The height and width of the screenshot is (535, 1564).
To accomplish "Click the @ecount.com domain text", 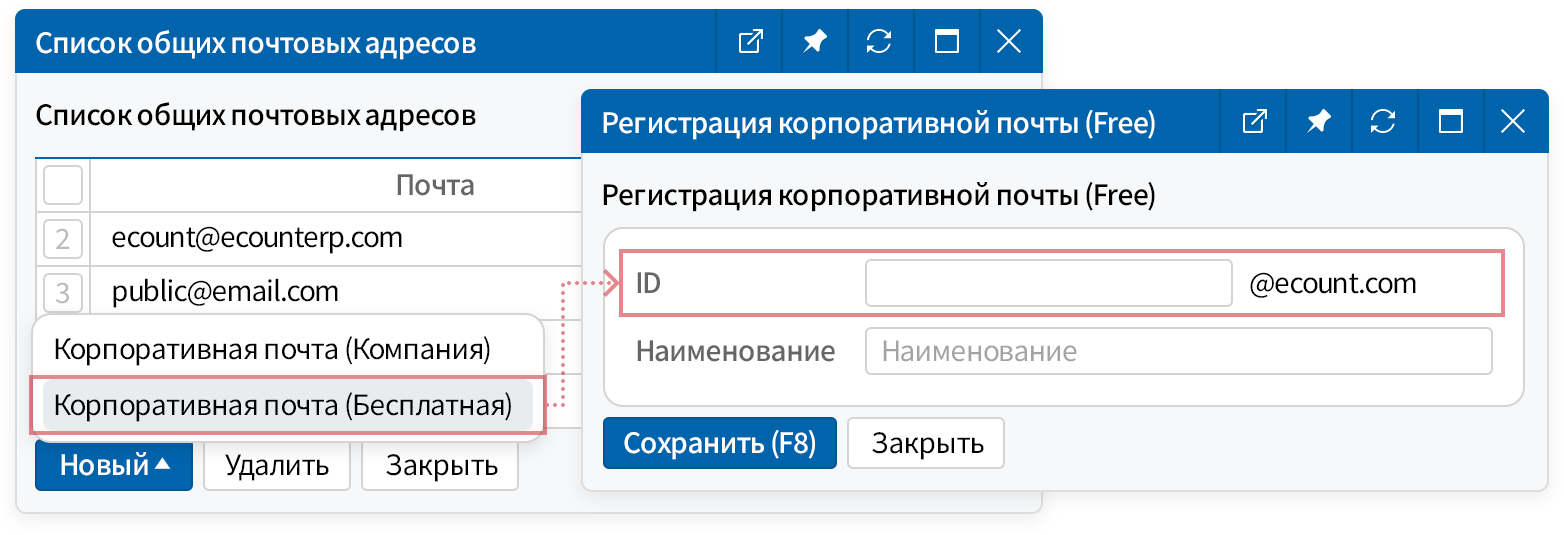I will (1333, 283).
